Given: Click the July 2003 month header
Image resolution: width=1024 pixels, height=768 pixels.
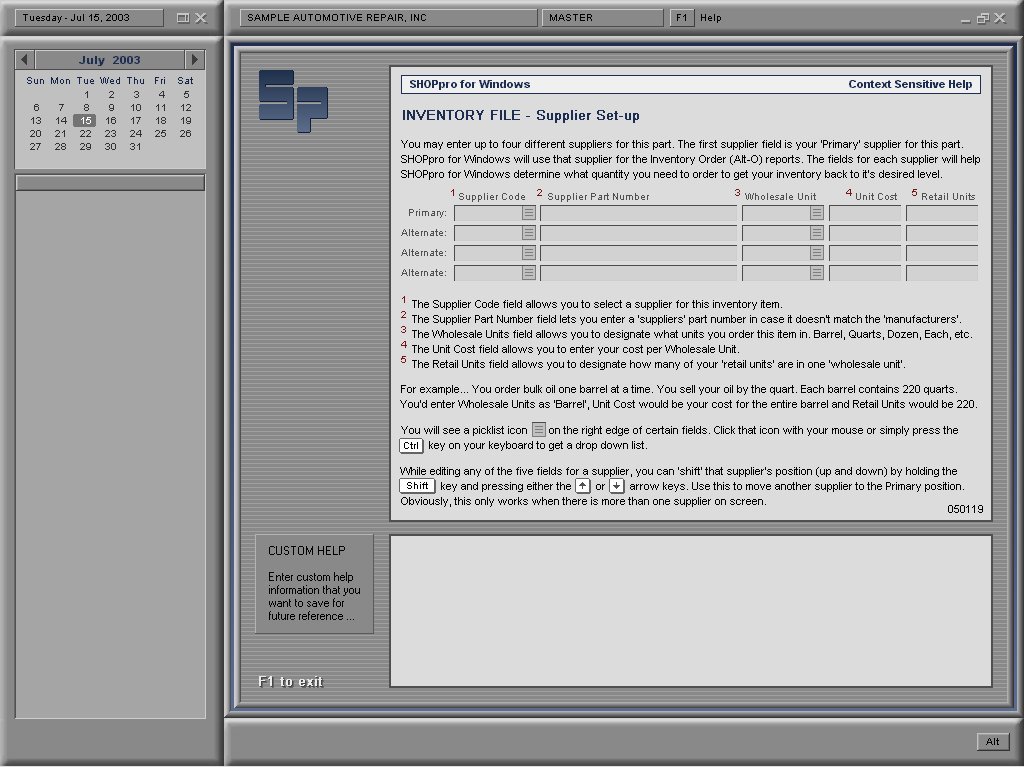Looking at the screenshot, I should [x=110, y=59].
